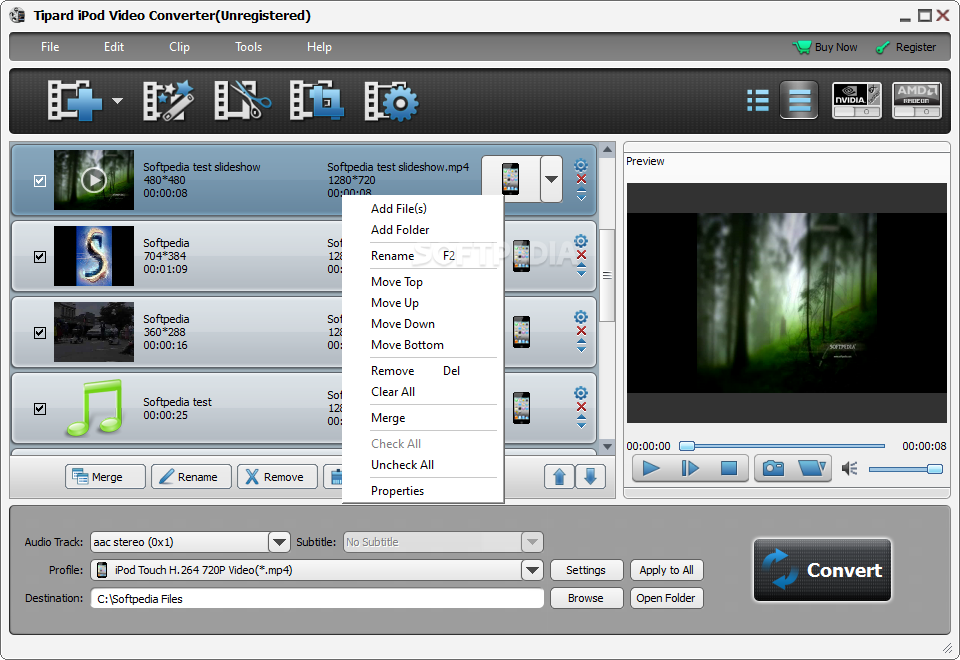Open the Preferences gear film icon
This screenshot has width=960, height=660.
391,101
